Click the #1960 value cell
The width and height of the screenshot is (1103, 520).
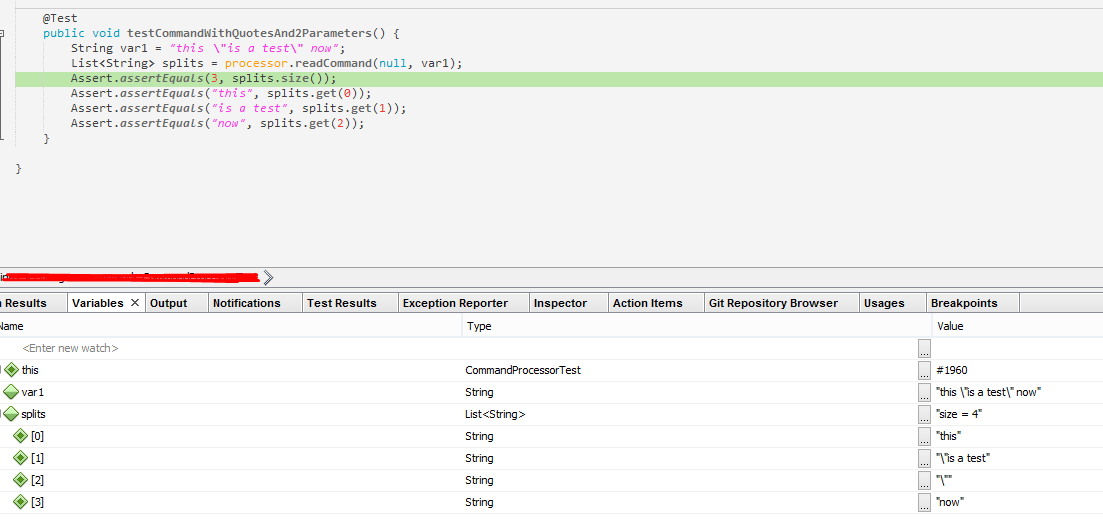pyautogui.click(x=953, y=370)
